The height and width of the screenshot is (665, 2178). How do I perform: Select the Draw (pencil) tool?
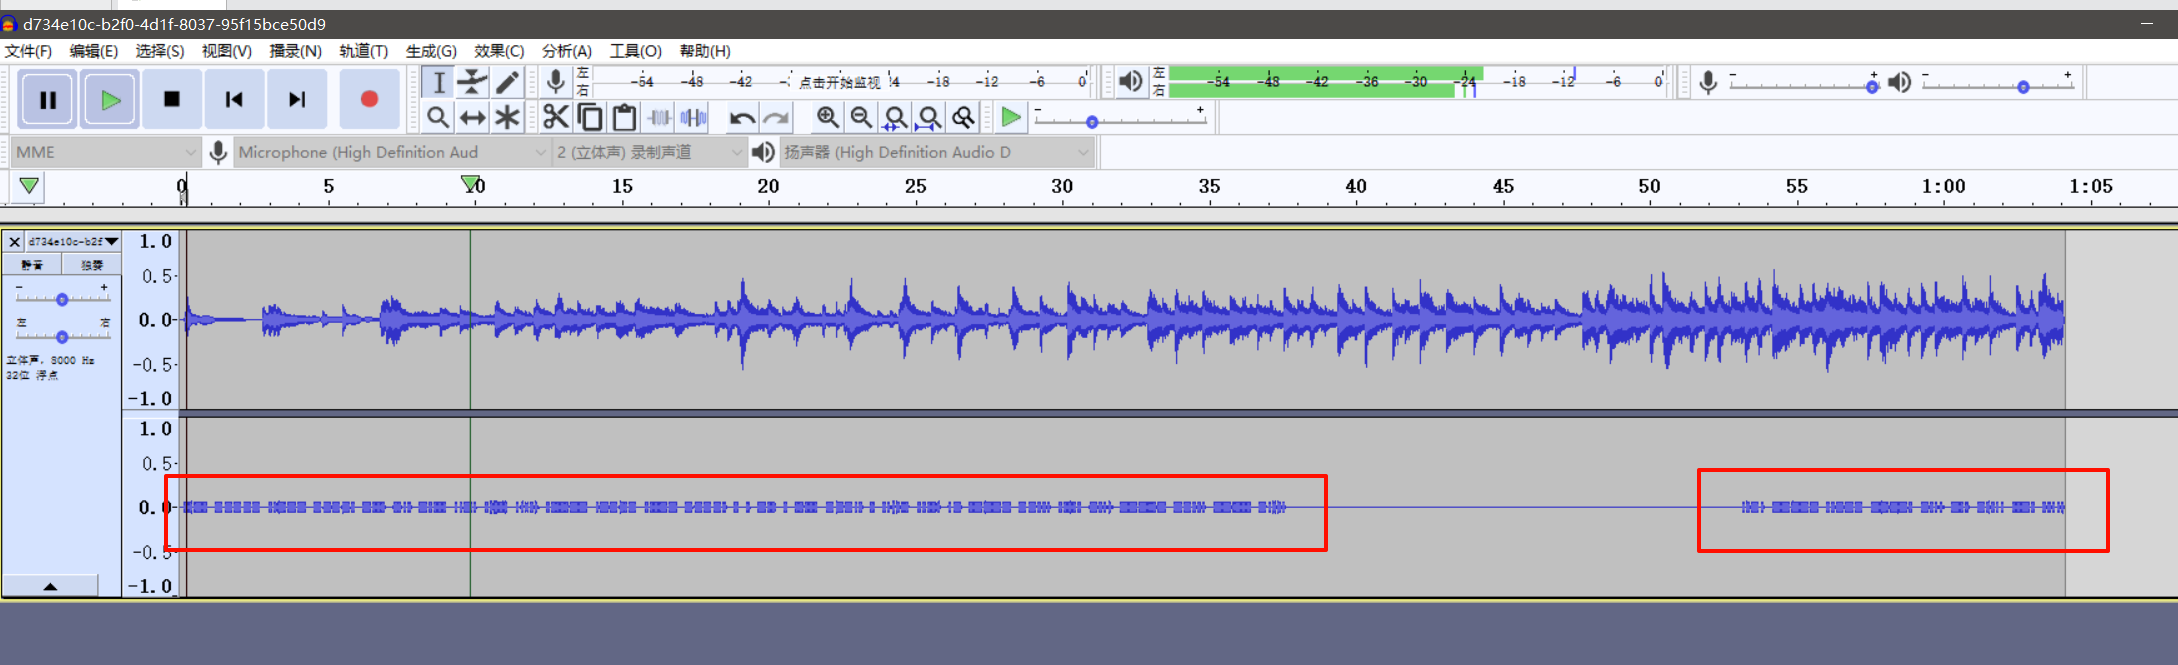pos(507,82)
